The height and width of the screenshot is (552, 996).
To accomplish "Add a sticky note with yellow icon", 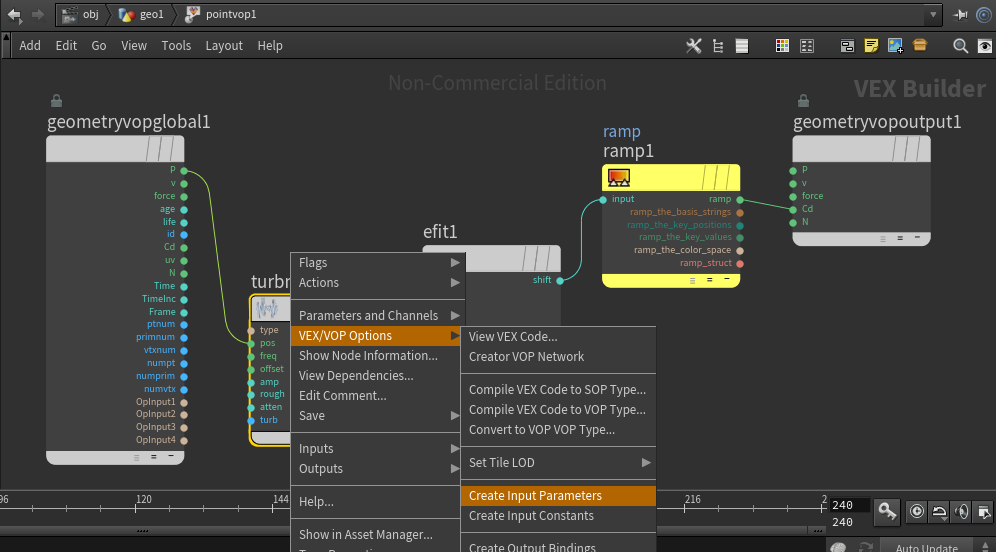I will click(871, 46).
